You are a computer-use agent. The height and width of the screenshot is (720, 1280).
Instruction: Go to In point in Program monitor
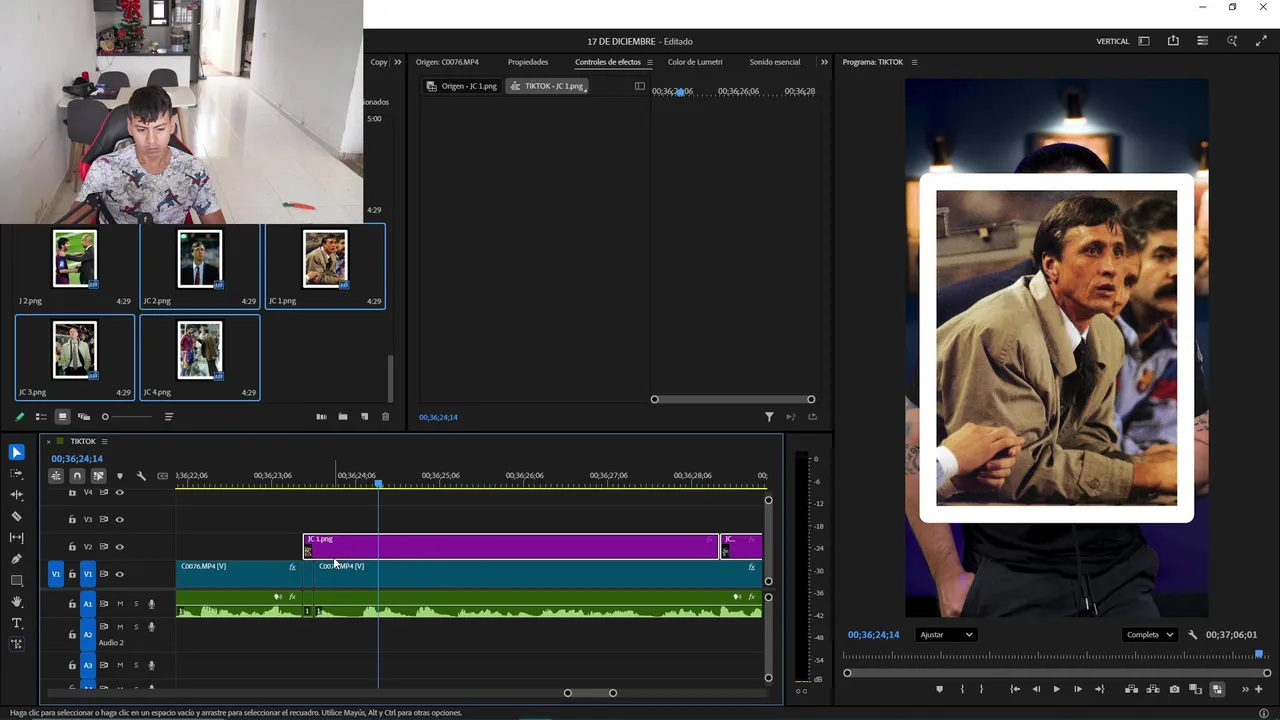[x=1015, y=689]
